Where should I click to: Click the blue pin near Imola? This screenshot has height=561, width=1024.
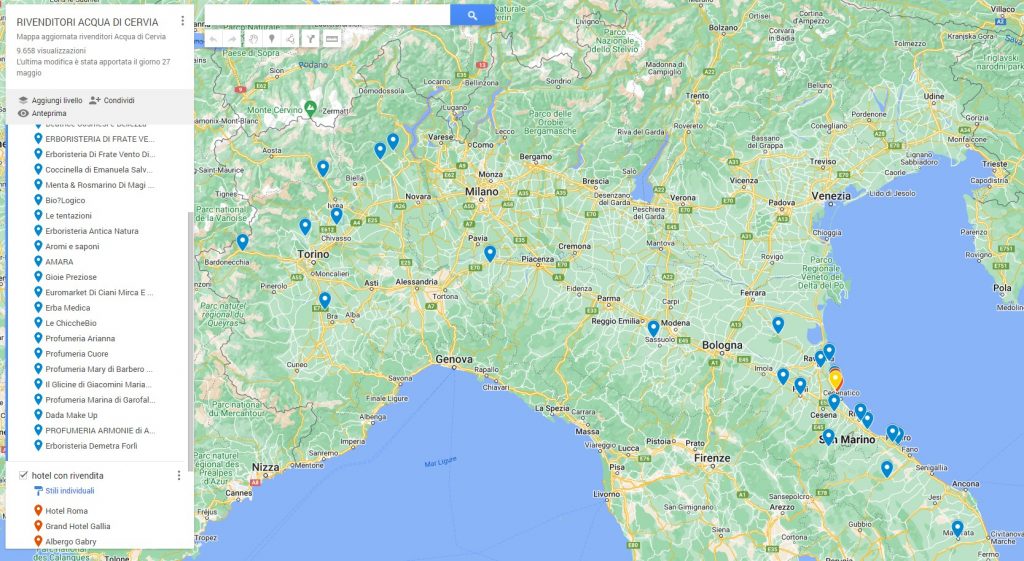coord(783,376)
